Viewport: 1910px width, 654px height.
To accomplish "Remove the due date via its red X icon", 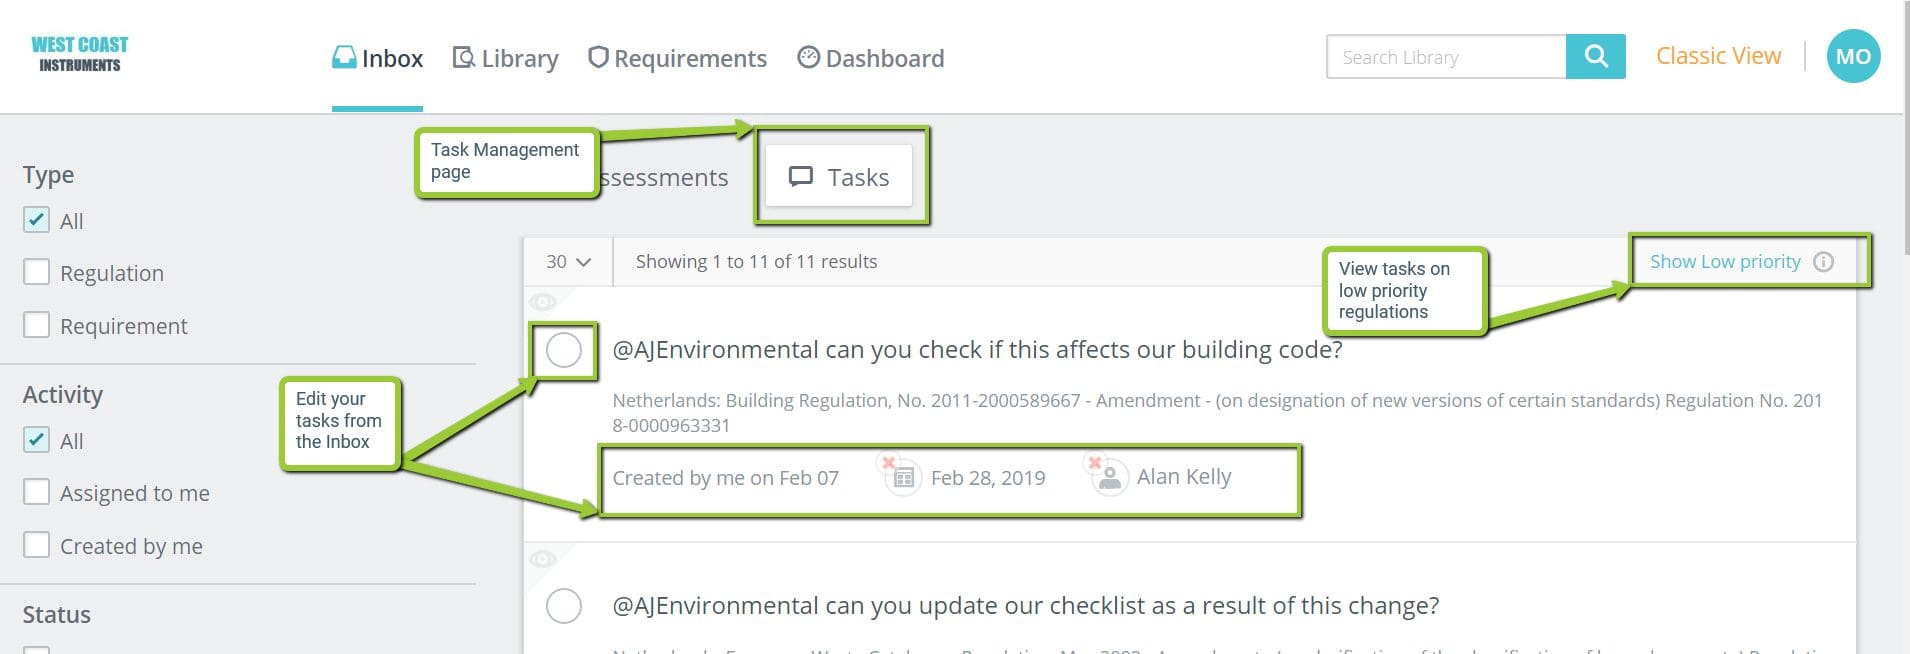I will [x=888, y=462].
